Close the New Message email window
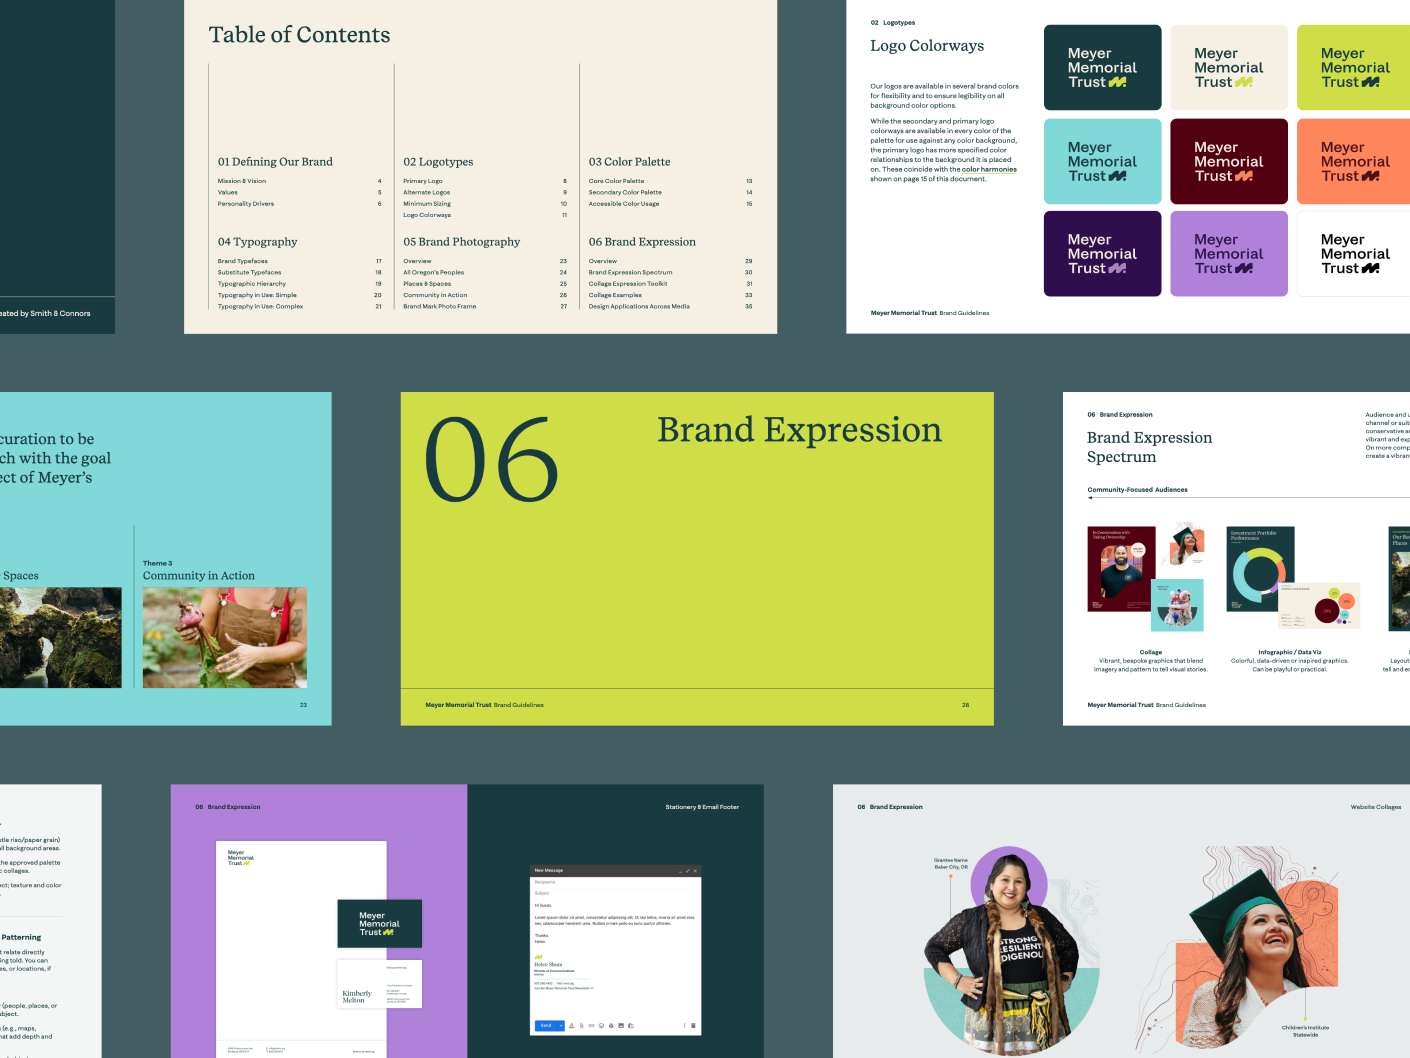The image size is (1410, 1058). (x=695, y=870)
